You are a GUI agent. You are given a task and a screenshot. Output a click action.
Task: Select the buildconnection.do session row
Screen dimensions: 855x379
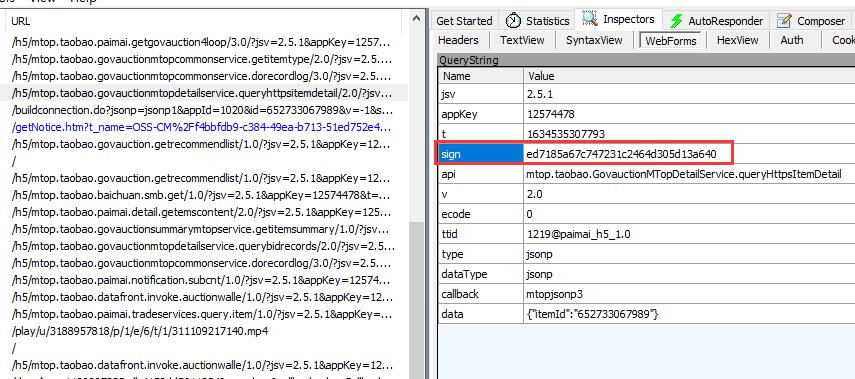204,110
